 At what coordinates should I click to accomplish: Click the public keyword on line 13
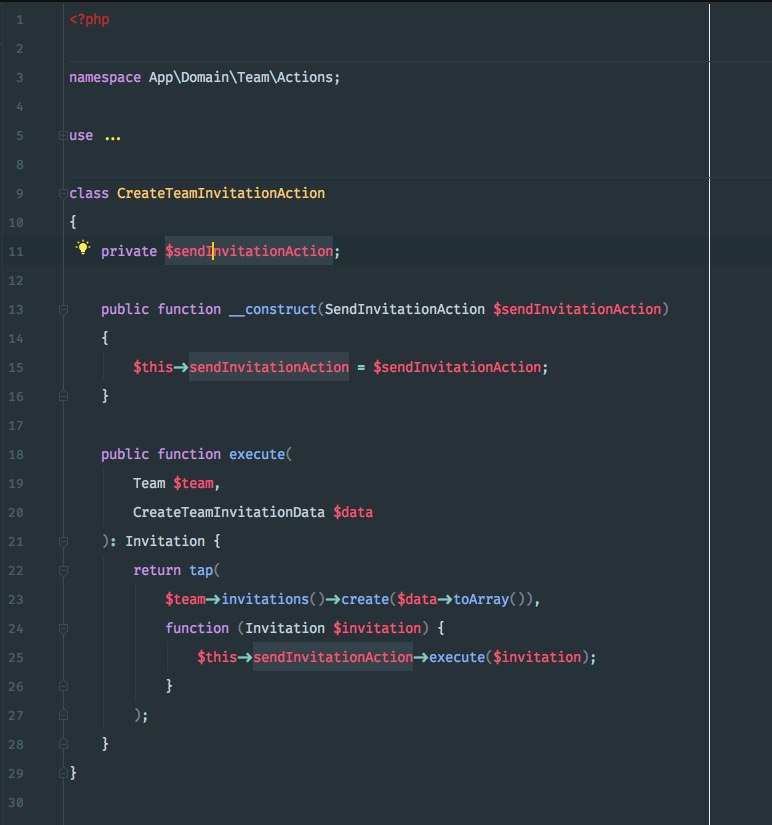(x=125, y=309)
